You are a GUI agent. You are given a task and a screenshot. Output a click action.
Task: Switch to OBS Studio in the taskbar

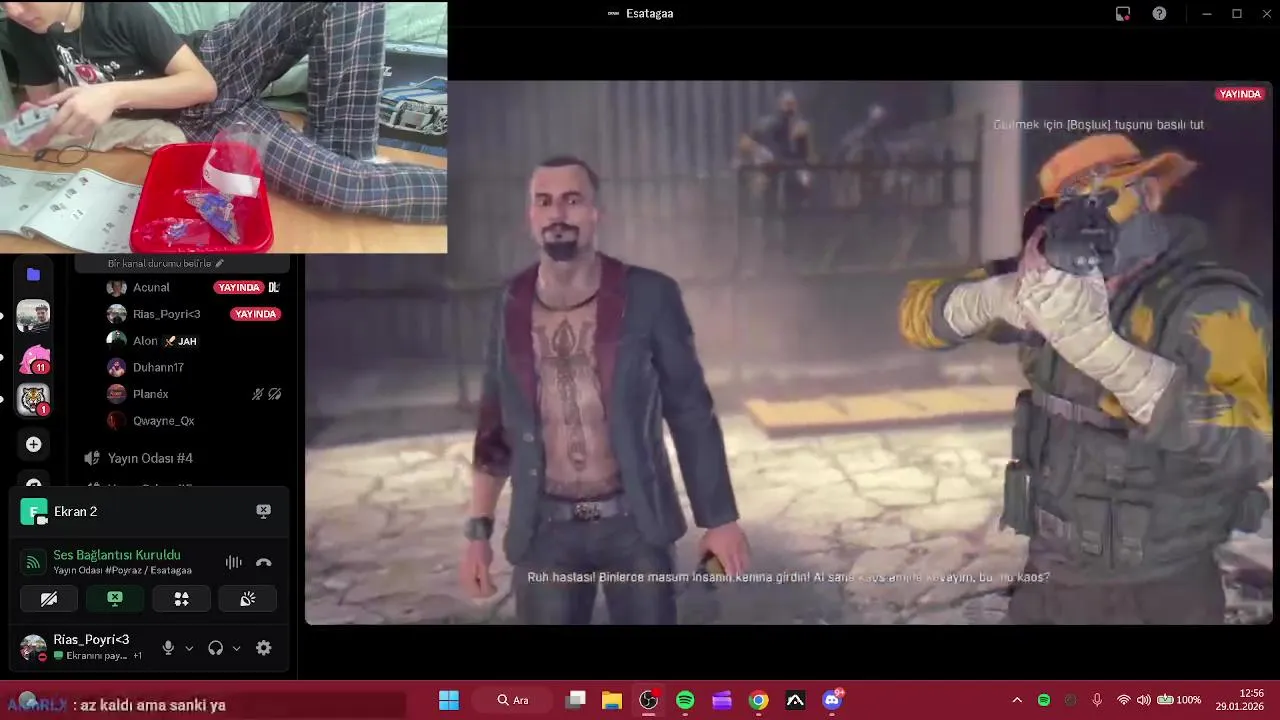[x=648, y=700]
